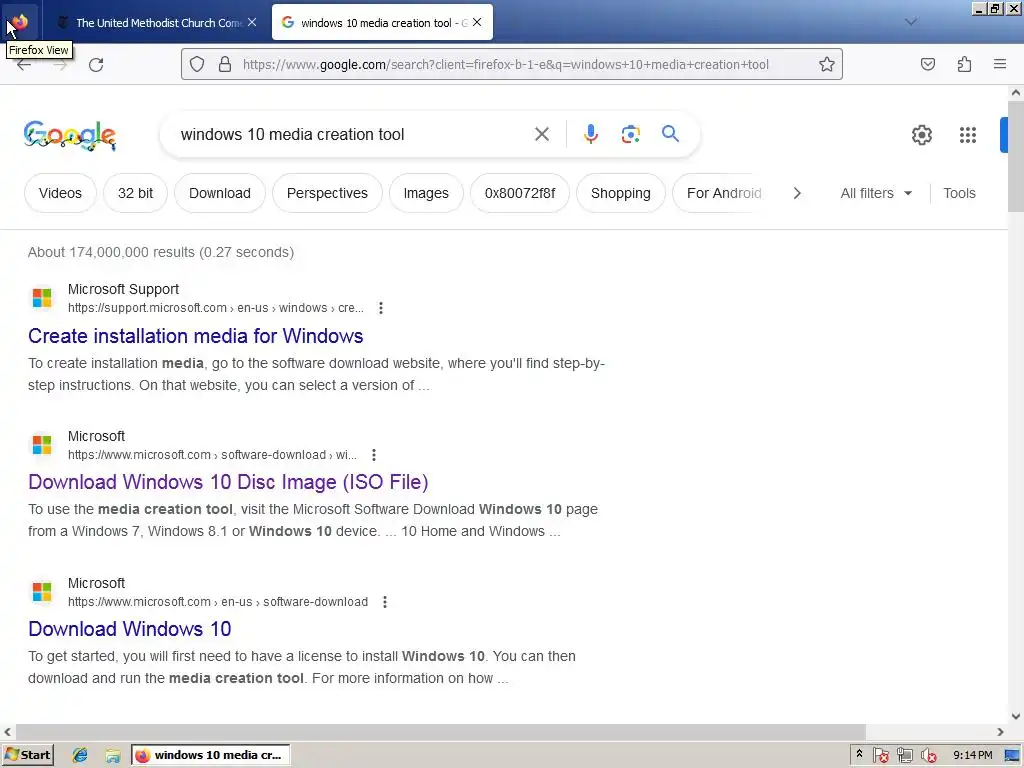The image size is (1024, 768).
Task: Open Firefox View button
Action: 20,22
